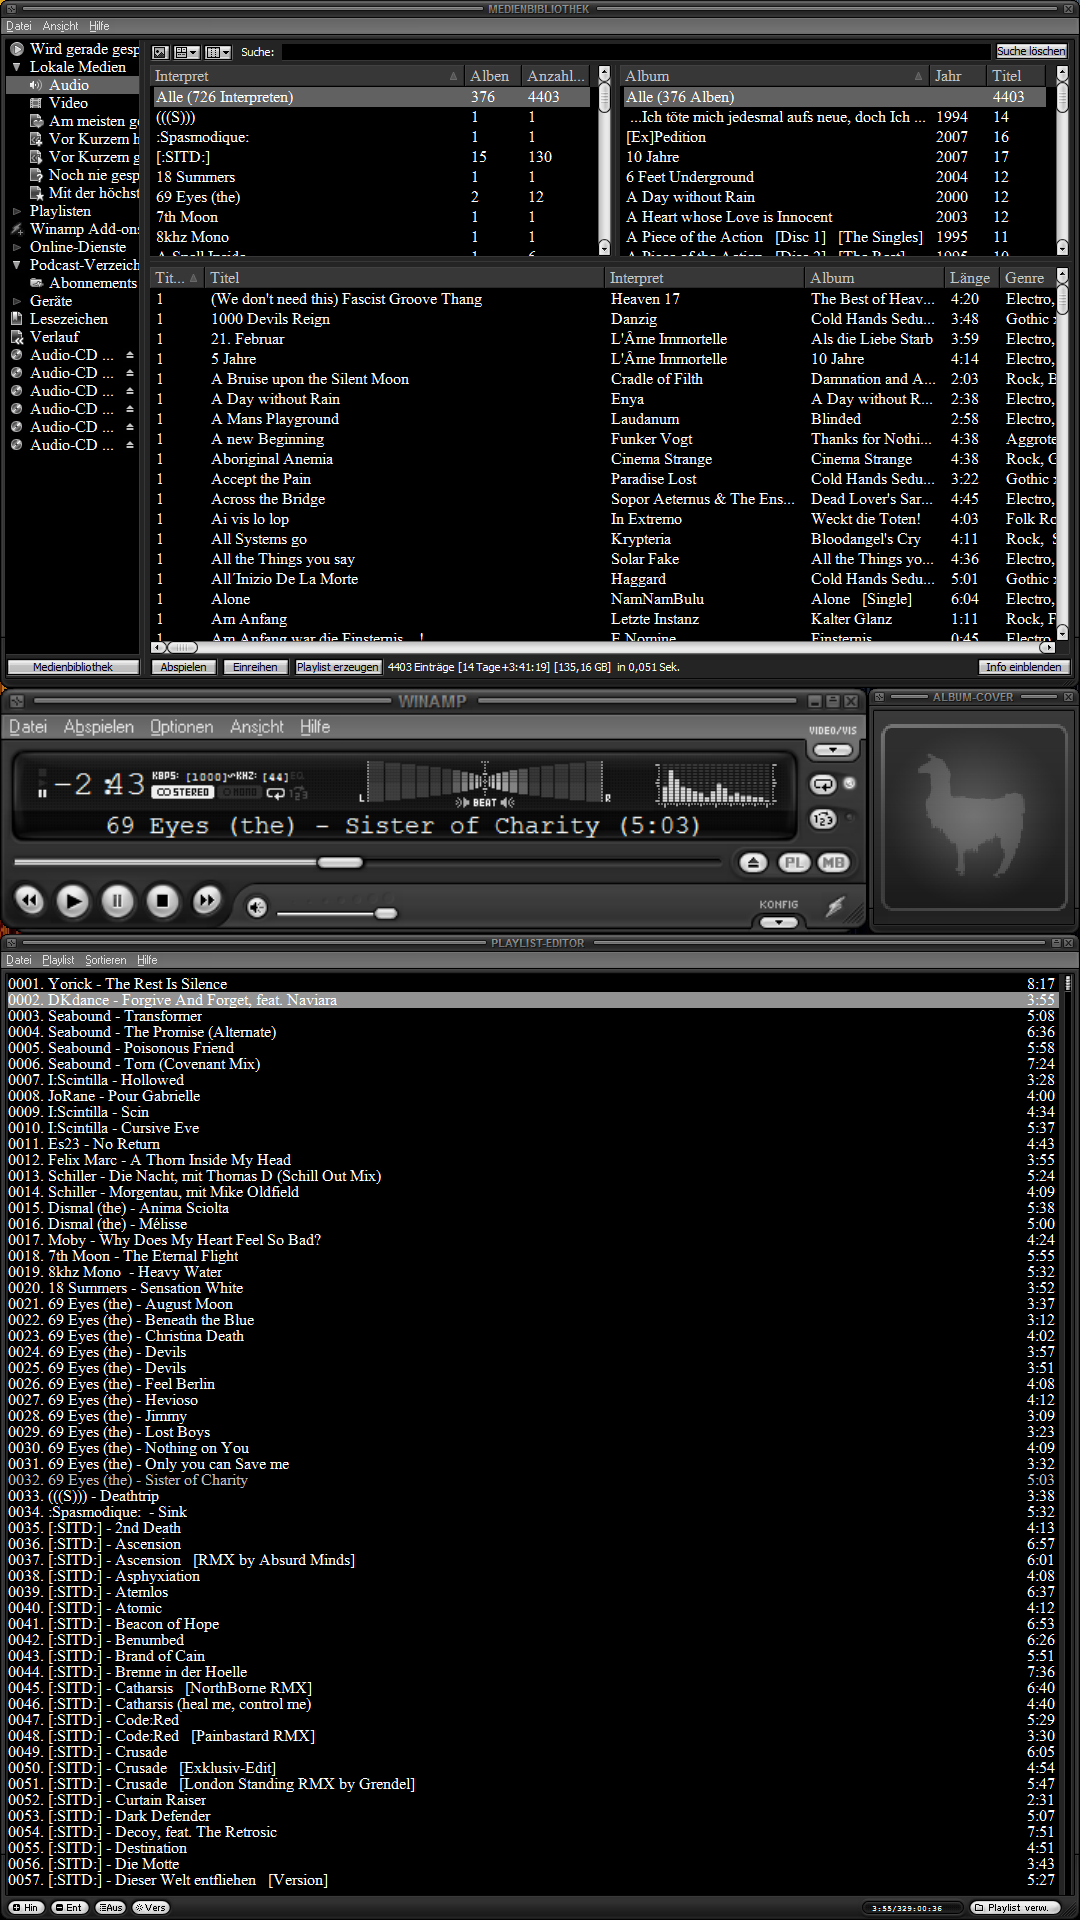This screenshot has width=1080, height=1920.
Task: Collapse the Podcast-Verzeichnis tree node
Action: pos(17,265)
